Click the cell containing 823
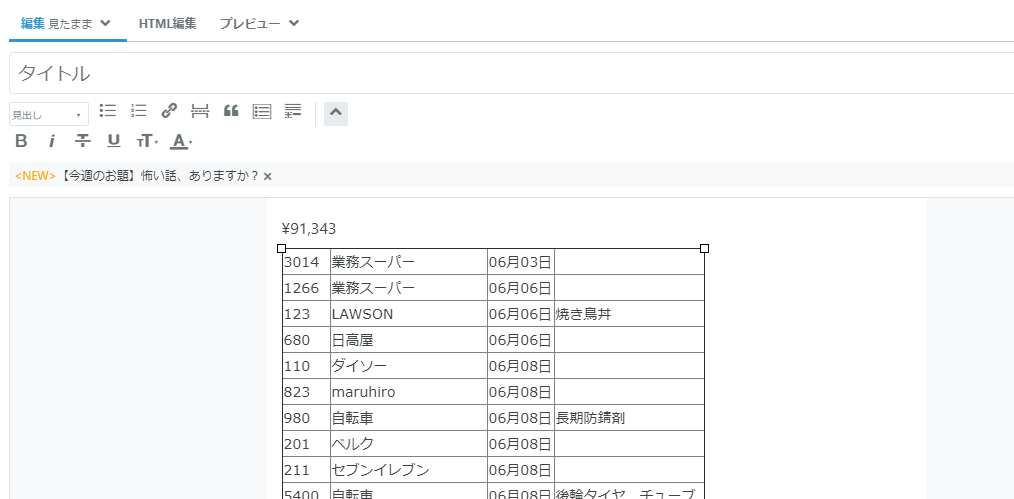Screen dimensions: 1014x499 pos(307,392)
